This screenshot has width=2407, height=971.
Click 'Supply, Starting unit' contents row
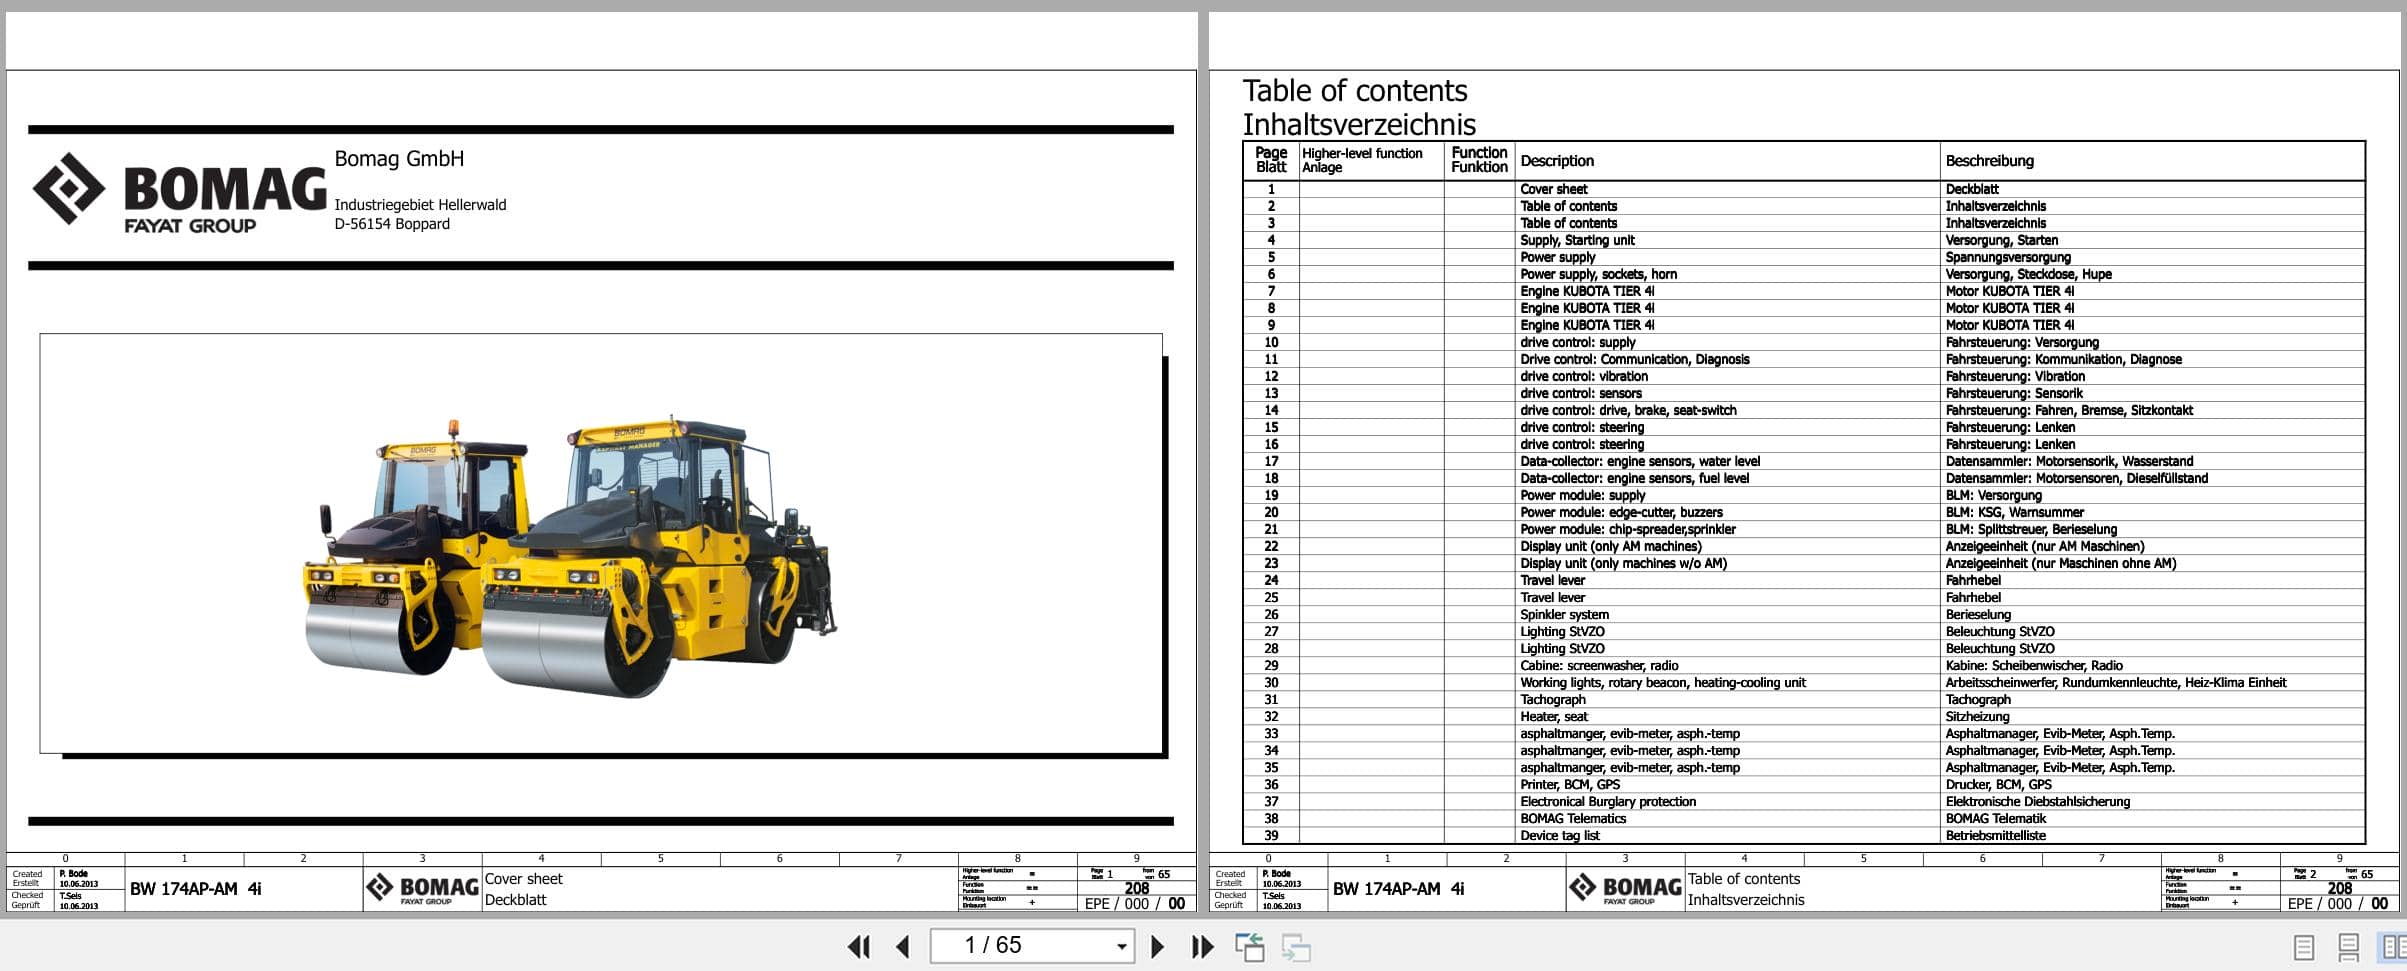[1577, 240]
